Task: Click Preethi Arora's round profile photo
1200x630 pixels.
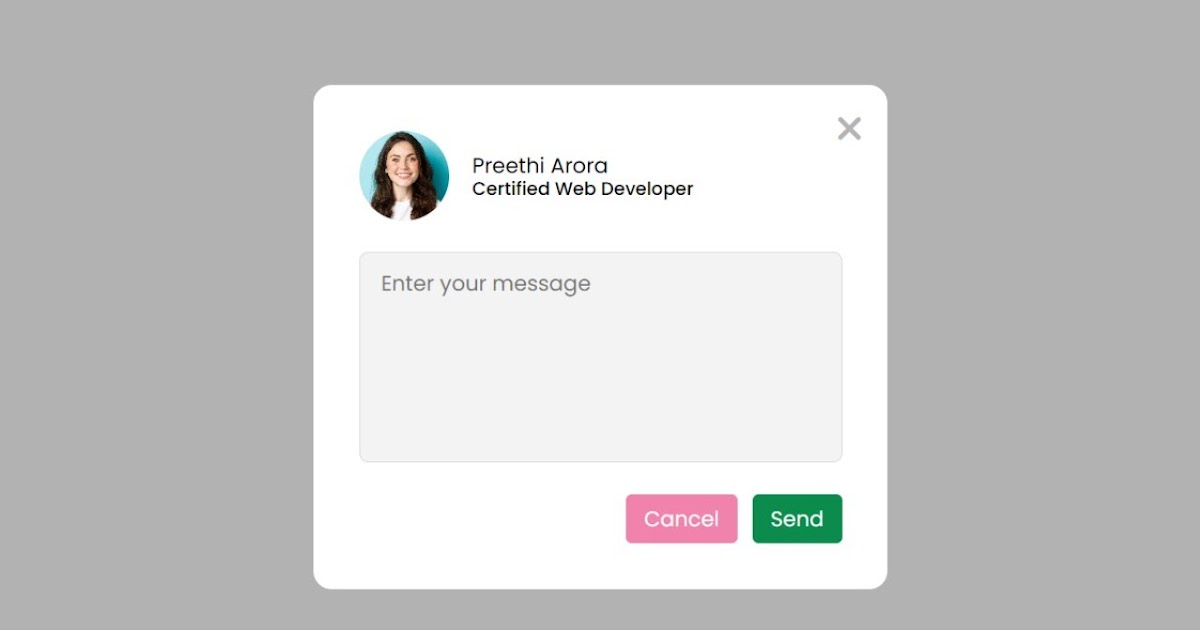Action: pos(404,176)
